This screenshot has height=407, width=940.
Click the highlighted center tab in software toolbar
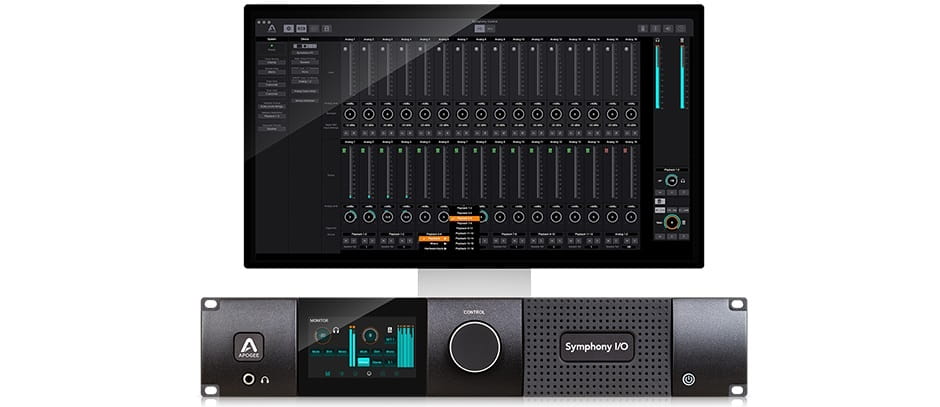click(x=480, y=28)
